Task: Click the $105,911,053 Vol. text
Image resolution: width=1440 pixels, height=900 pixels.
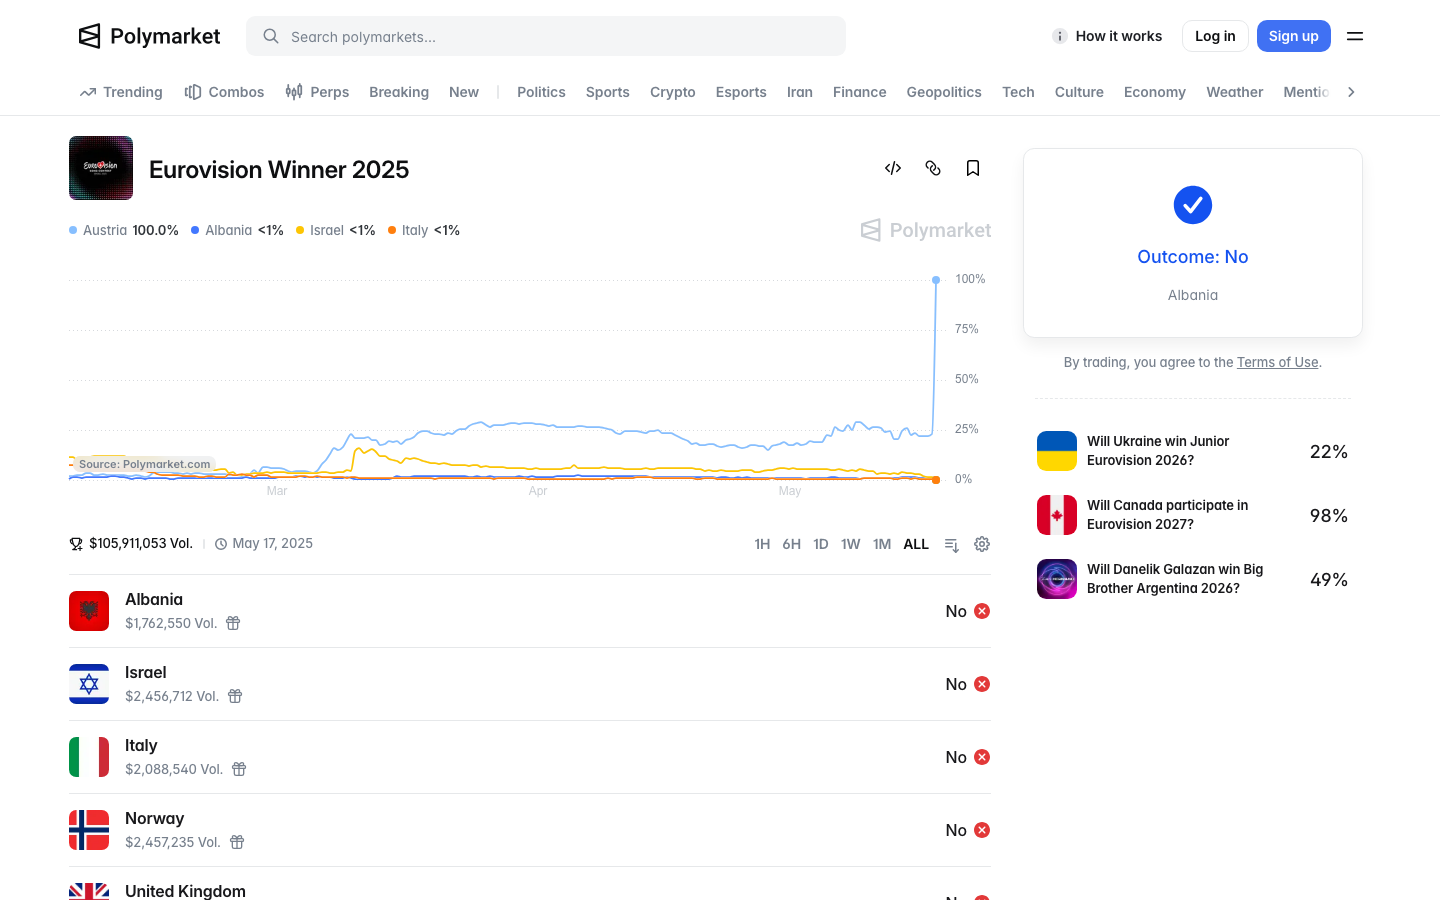Action: (x=141, y=543)
